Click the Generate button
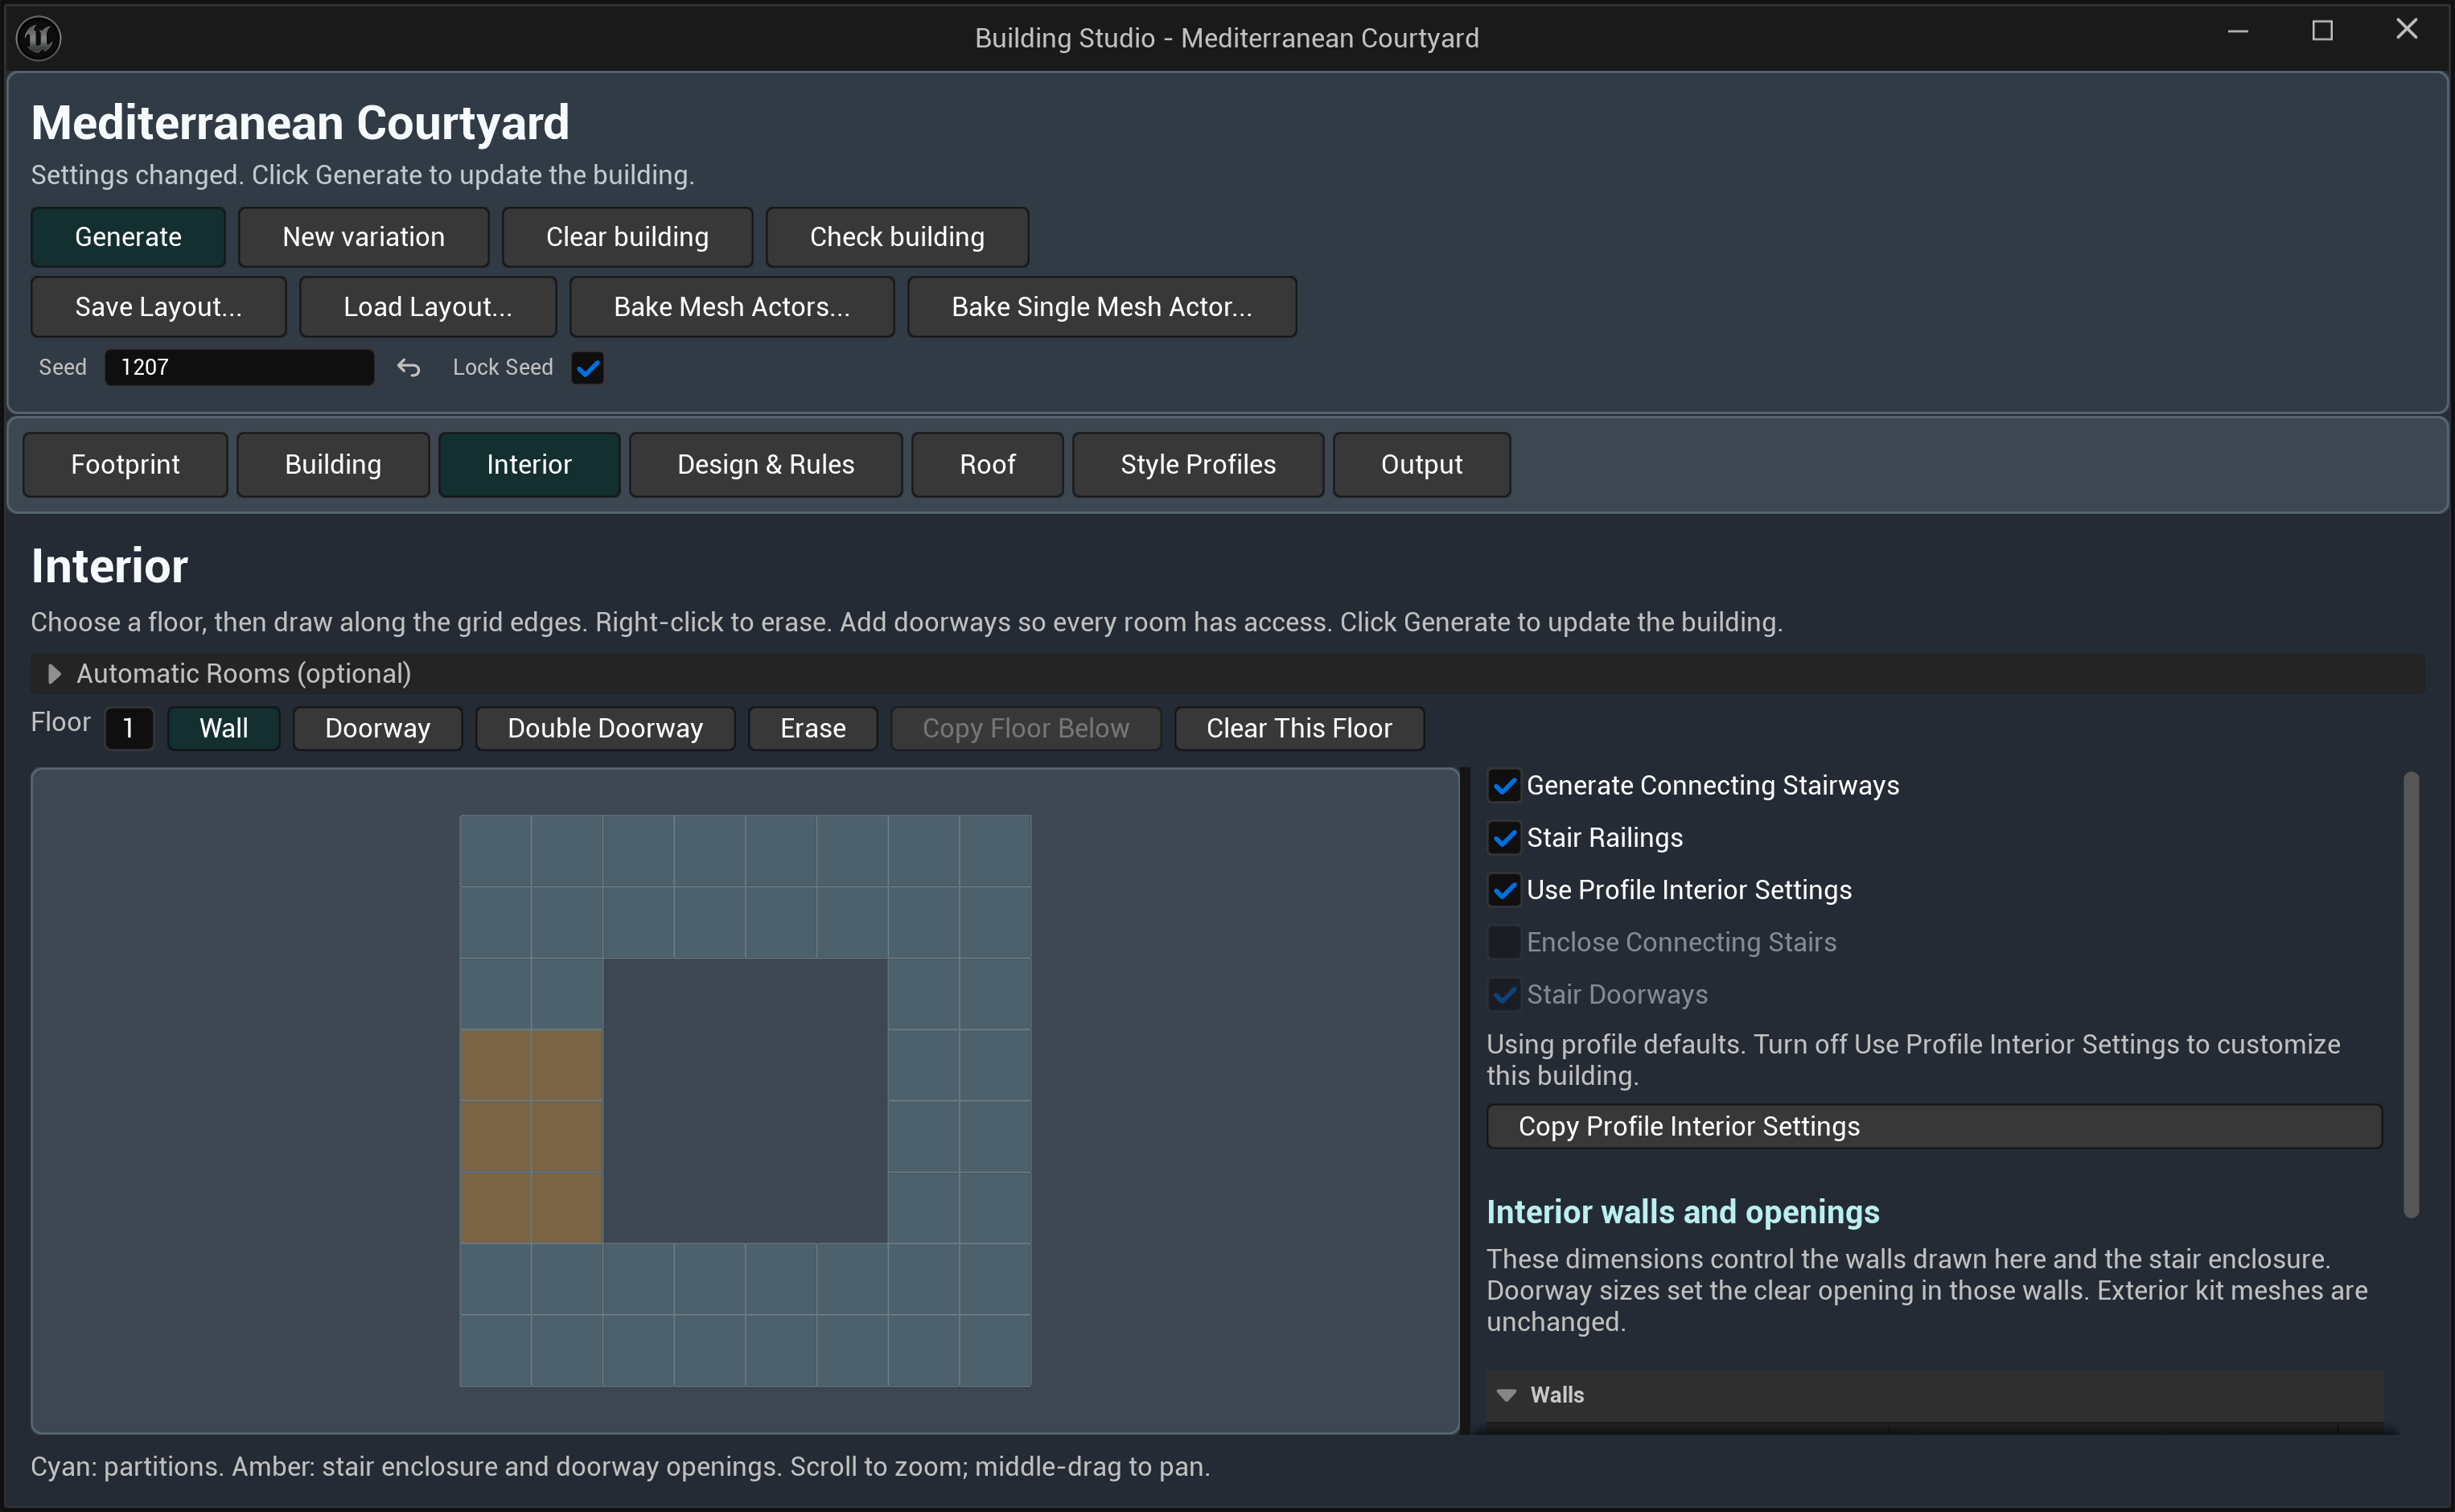Screen dimensions: 2455x1512 tap(128, 237)
